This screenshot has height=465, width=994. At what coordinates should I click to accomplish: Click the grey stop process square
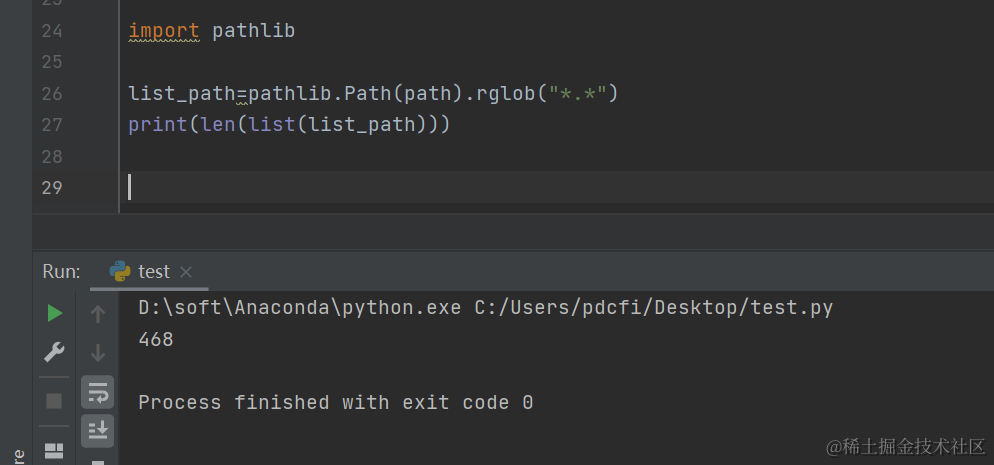tap(55, 401)
